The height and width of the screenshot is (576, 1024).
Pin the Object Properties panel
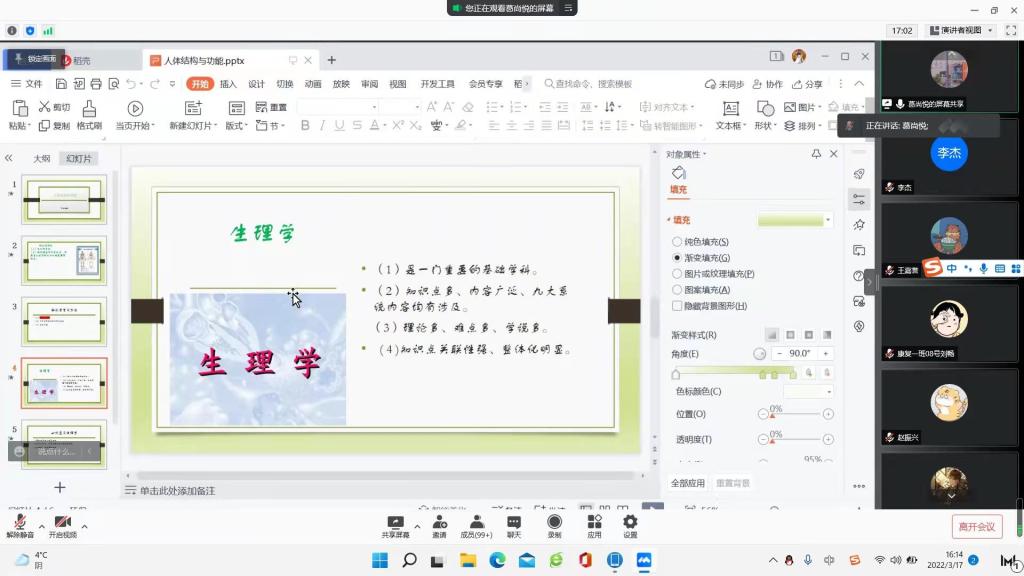[x=817, y=154]
